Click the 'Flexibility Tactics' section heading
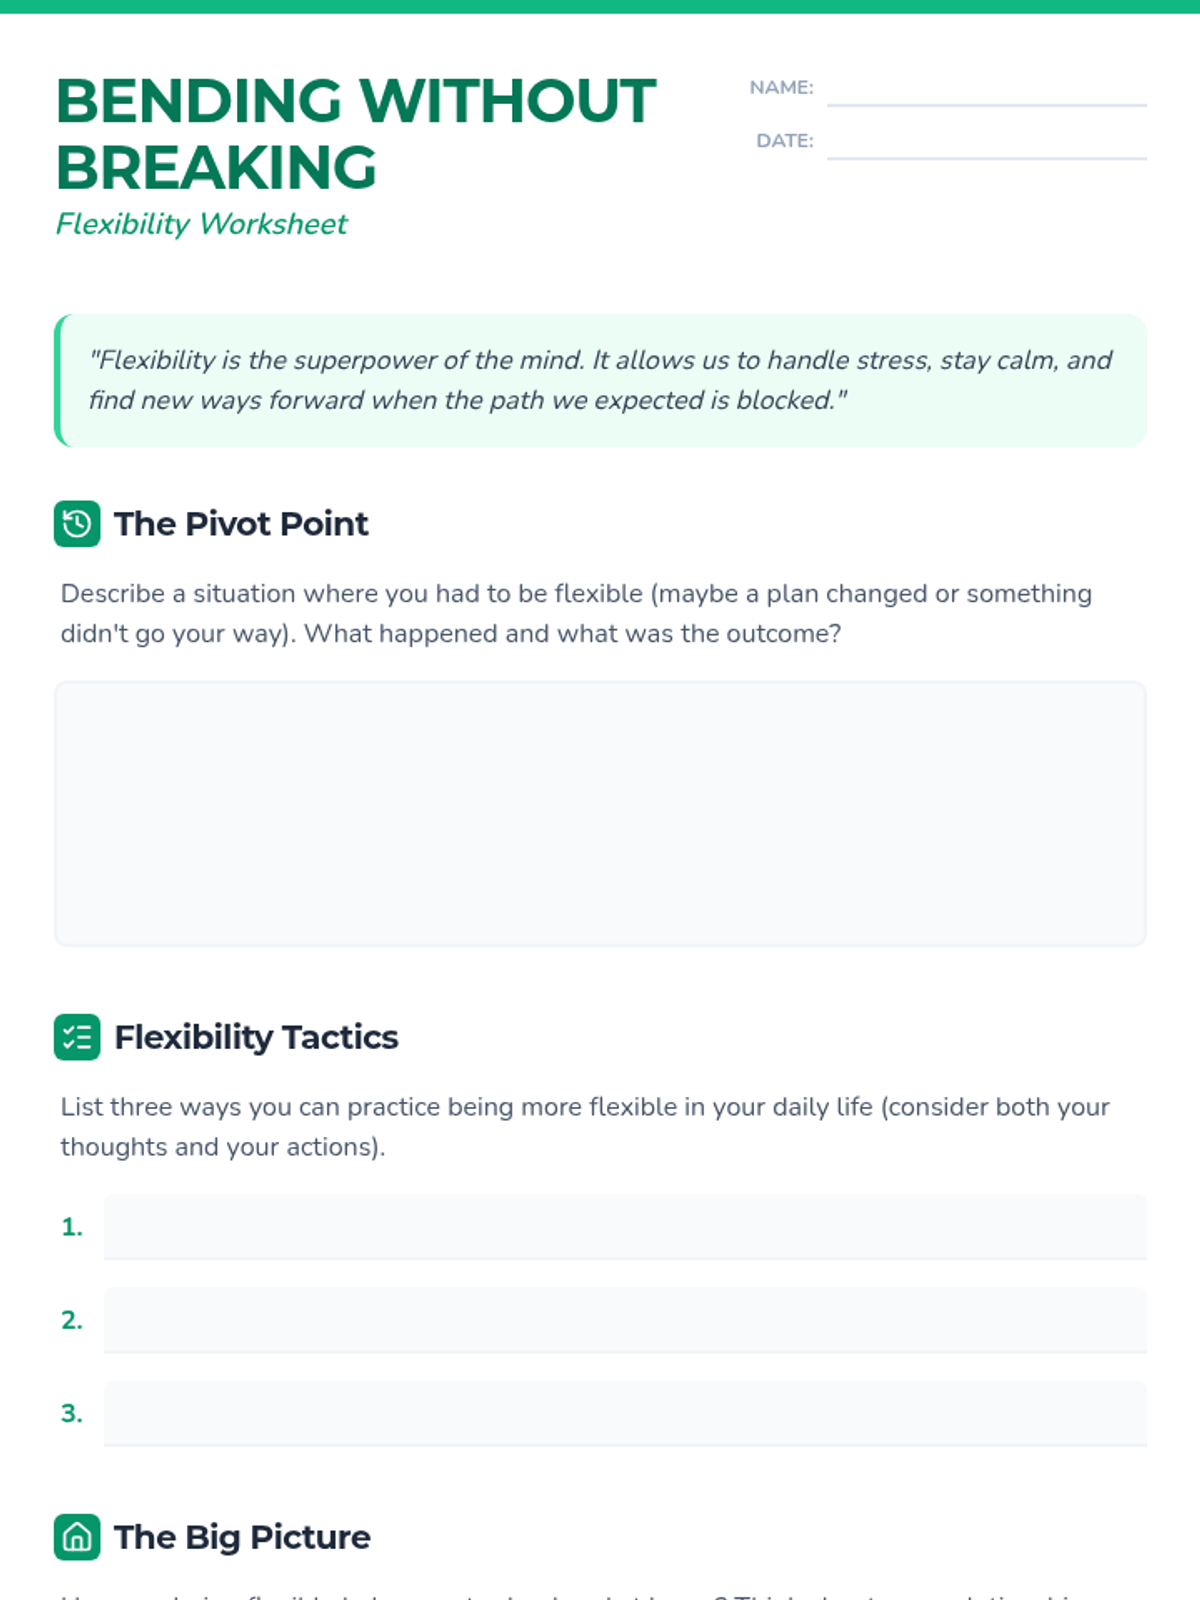This screenshot has width=1200, height=1600. 256,1037
